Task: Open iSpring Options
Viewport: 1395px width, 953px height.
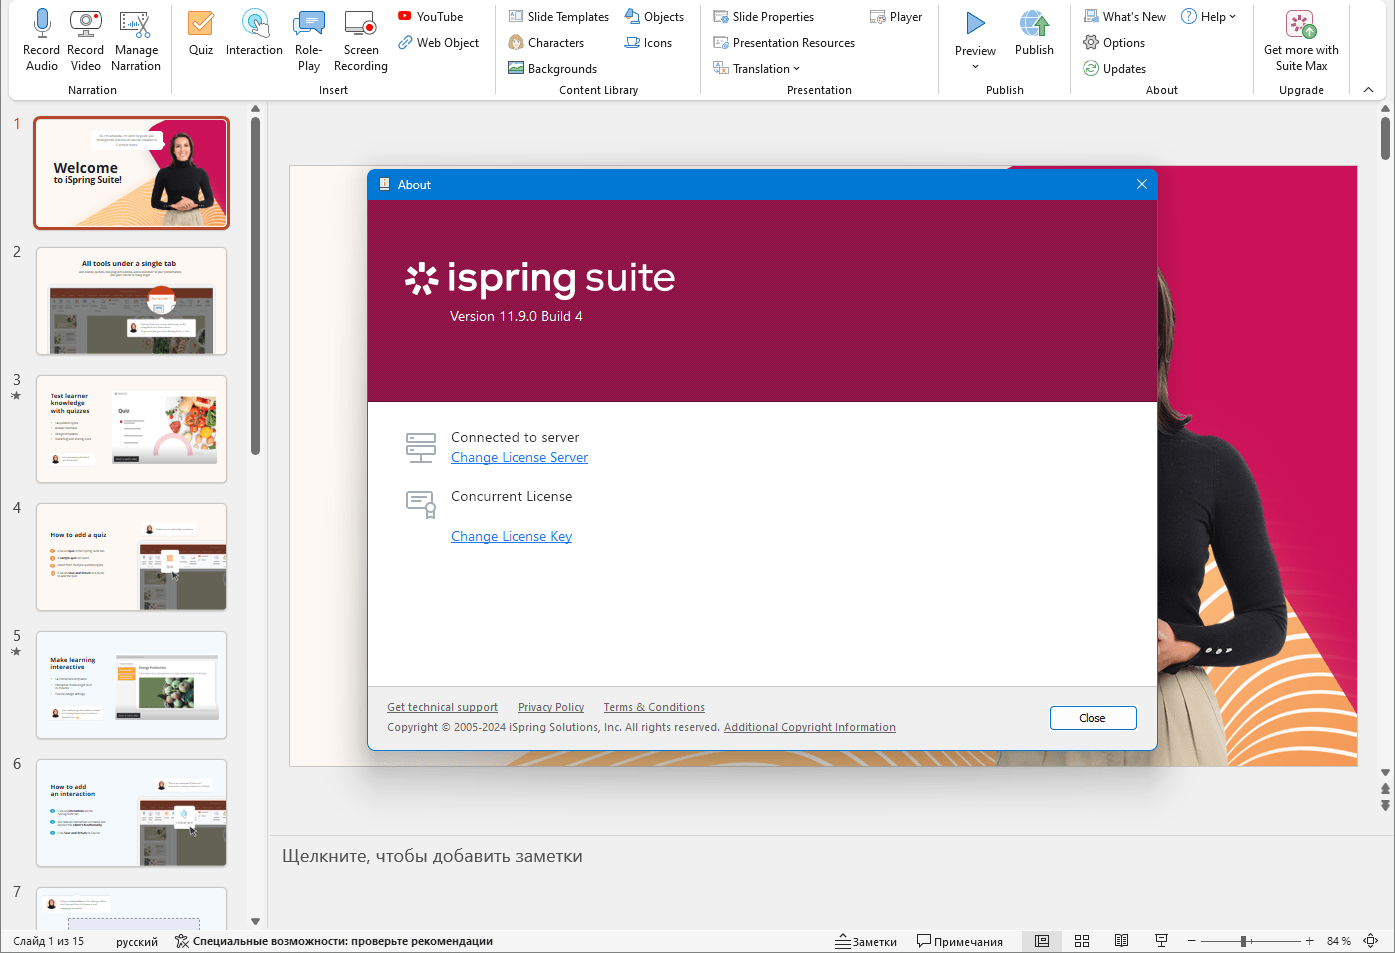Action: pos(1114,43)
